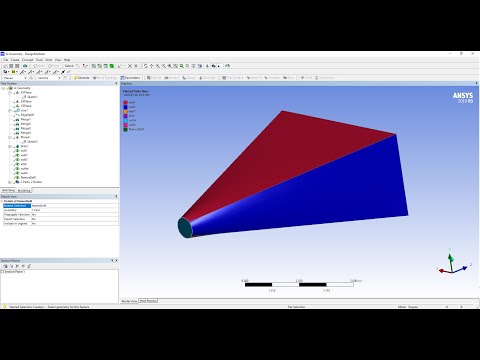The width and height of the screenshot is (480, 360).
Task: Click the Magnifier Window icon
Action: click(175, 66)
